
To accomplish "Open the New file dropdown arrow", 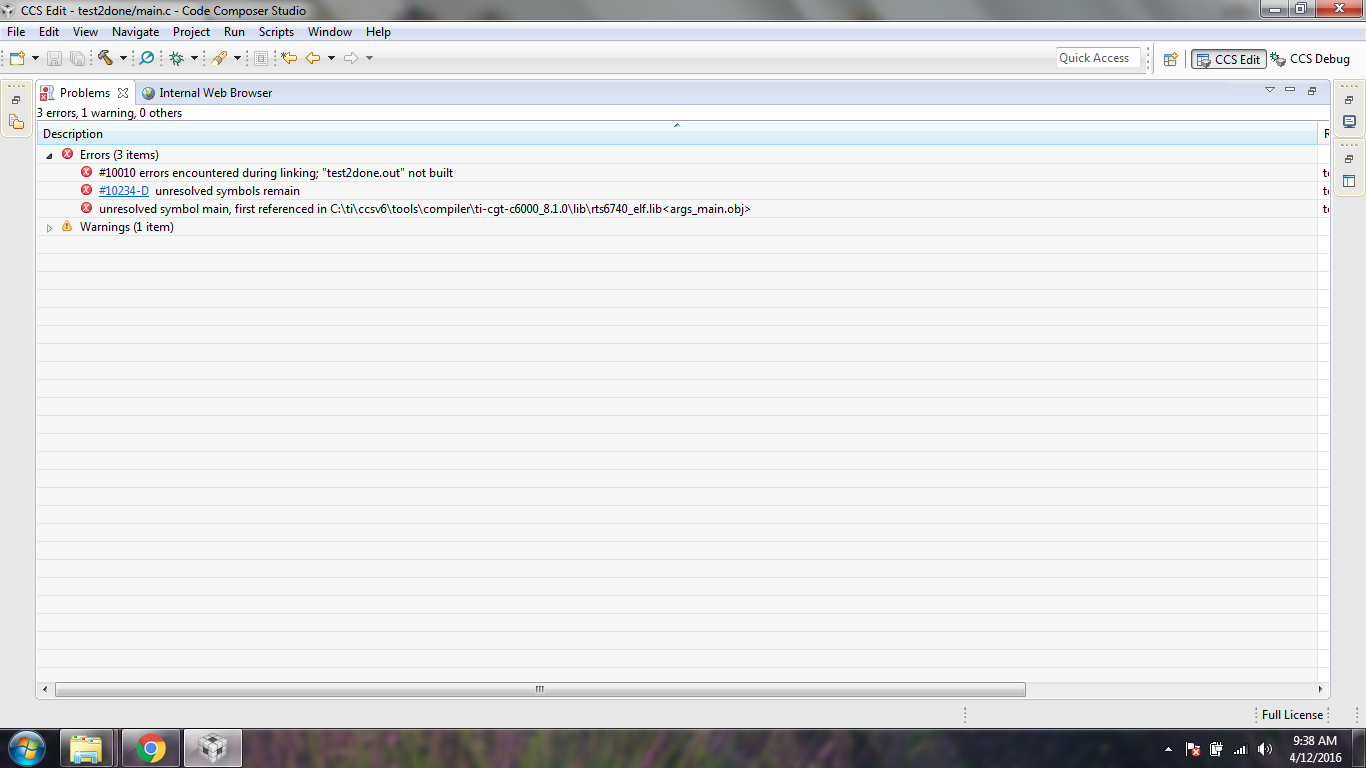I will (35, 58).
